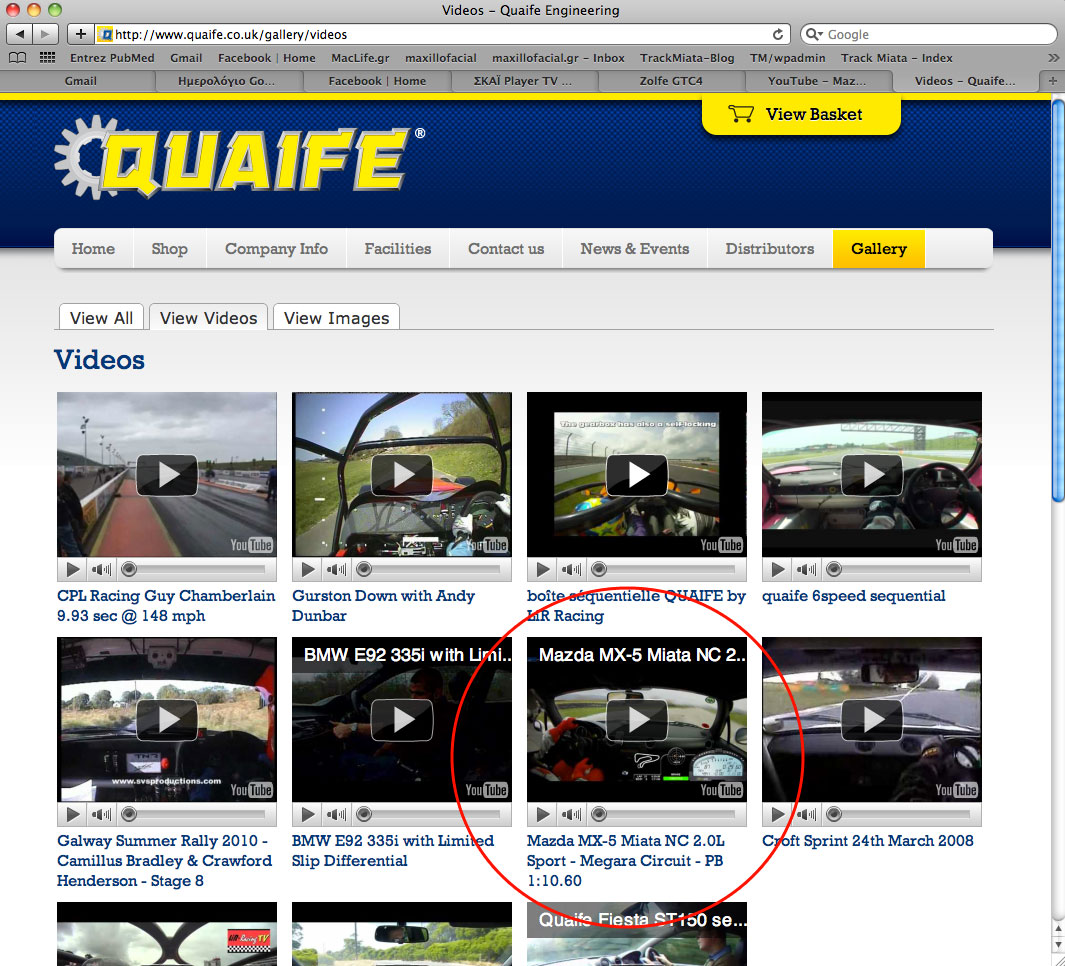This screenshot has width=1065, height=966.
Task: Play the Gurston Down video thumbnail
Action: click(402, 475)
